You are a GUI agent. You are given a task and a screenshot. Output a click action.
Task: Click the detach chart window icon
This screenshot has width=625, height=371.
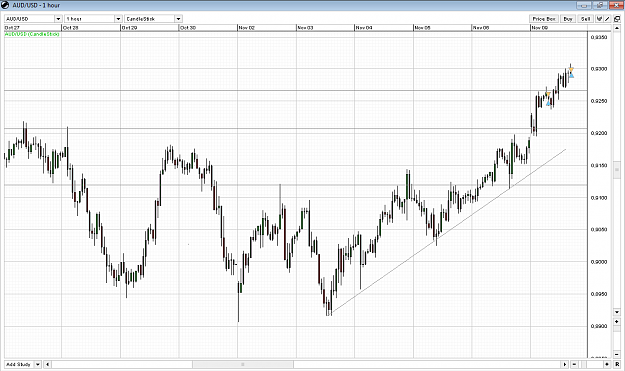coord(617,19)
